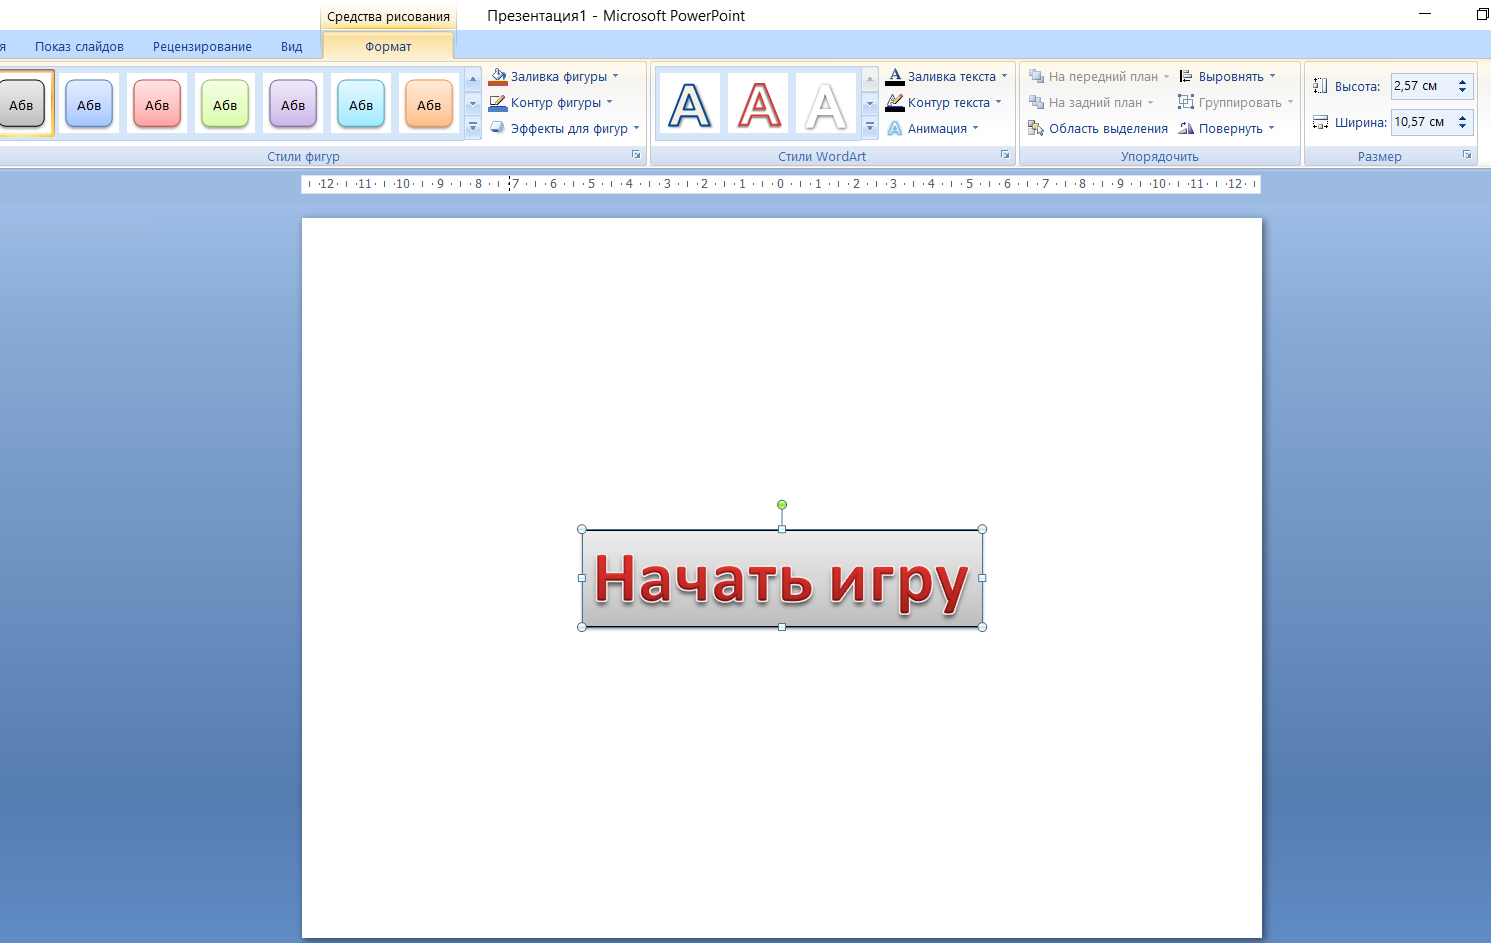1491x943 pixels.
Task: Apply the gray Абв shape style
Action: pos(21,104)
